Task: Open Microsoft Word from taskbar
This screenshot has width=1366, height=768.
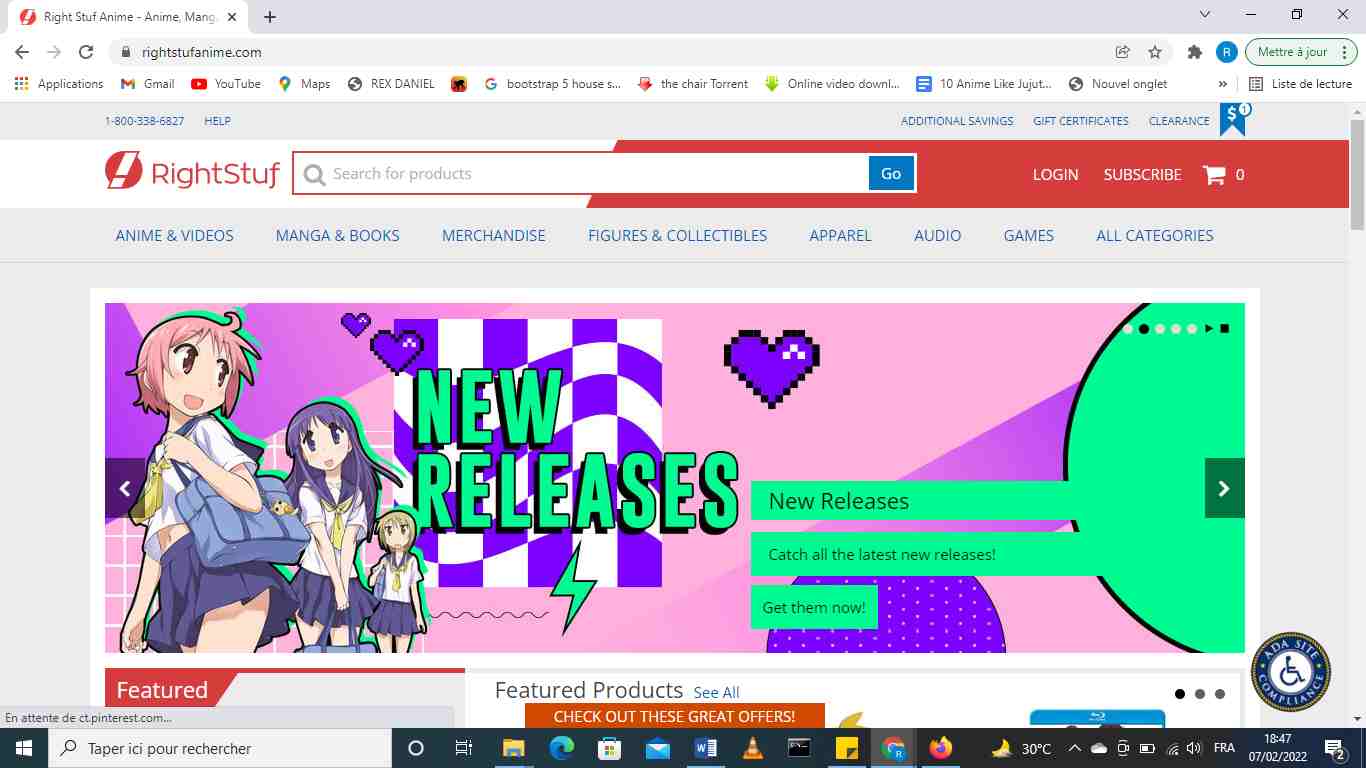Action: click(x=705, y=748)
